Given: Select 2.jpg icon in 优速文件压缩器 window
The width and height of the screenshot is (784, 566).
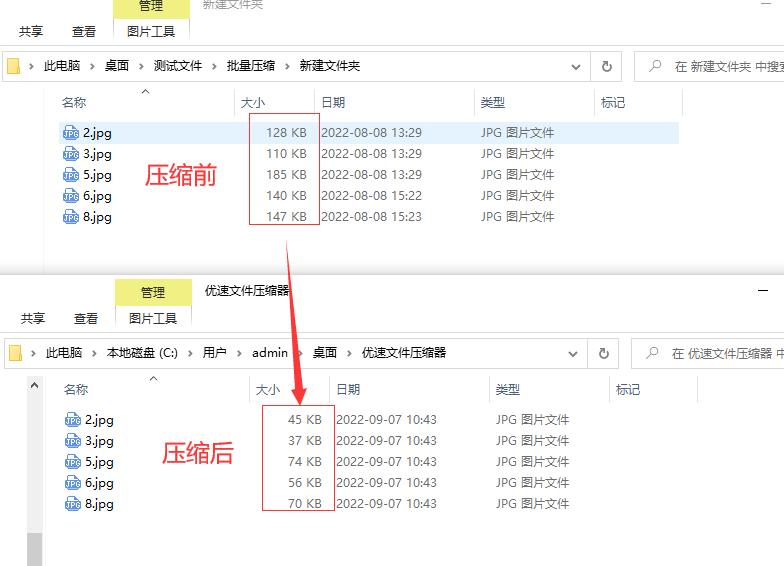Looking at the screenshot, I should [x=73, y=420].
